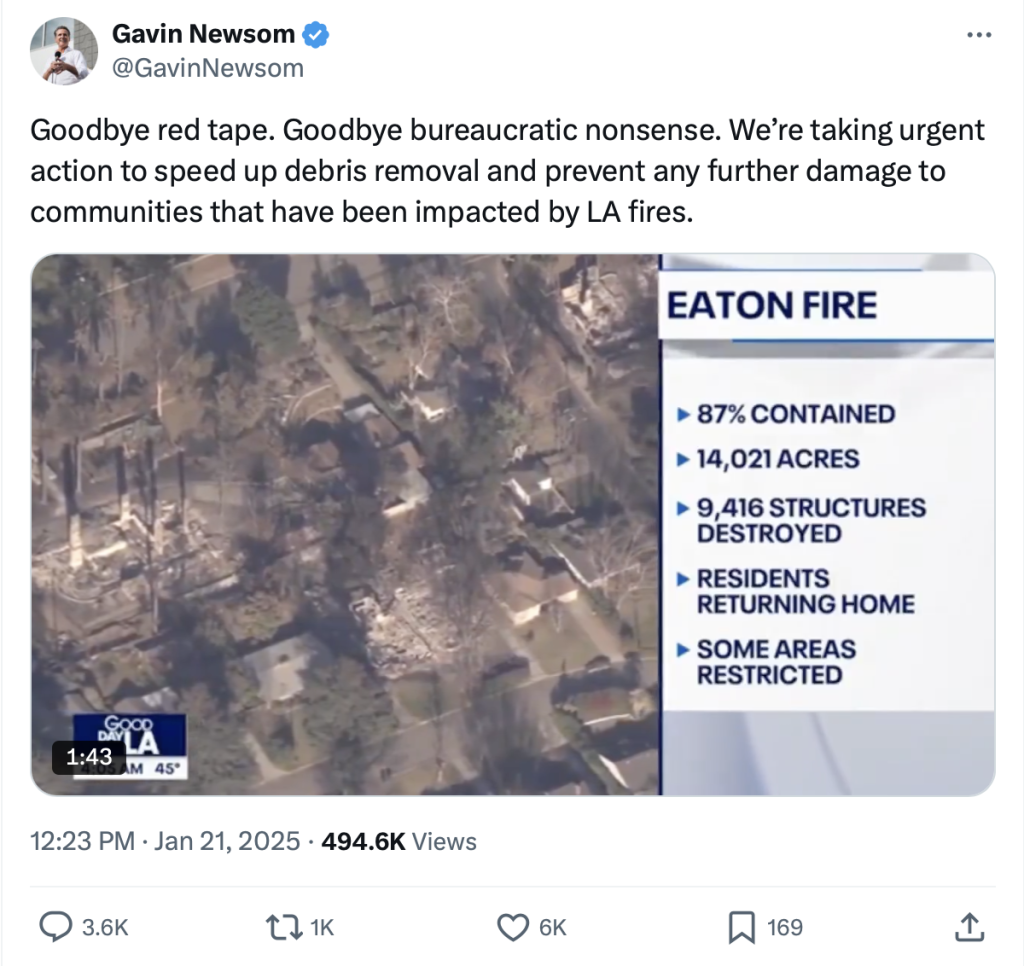
Task: Click the 3.6K reply count
Action: point(103,927)
